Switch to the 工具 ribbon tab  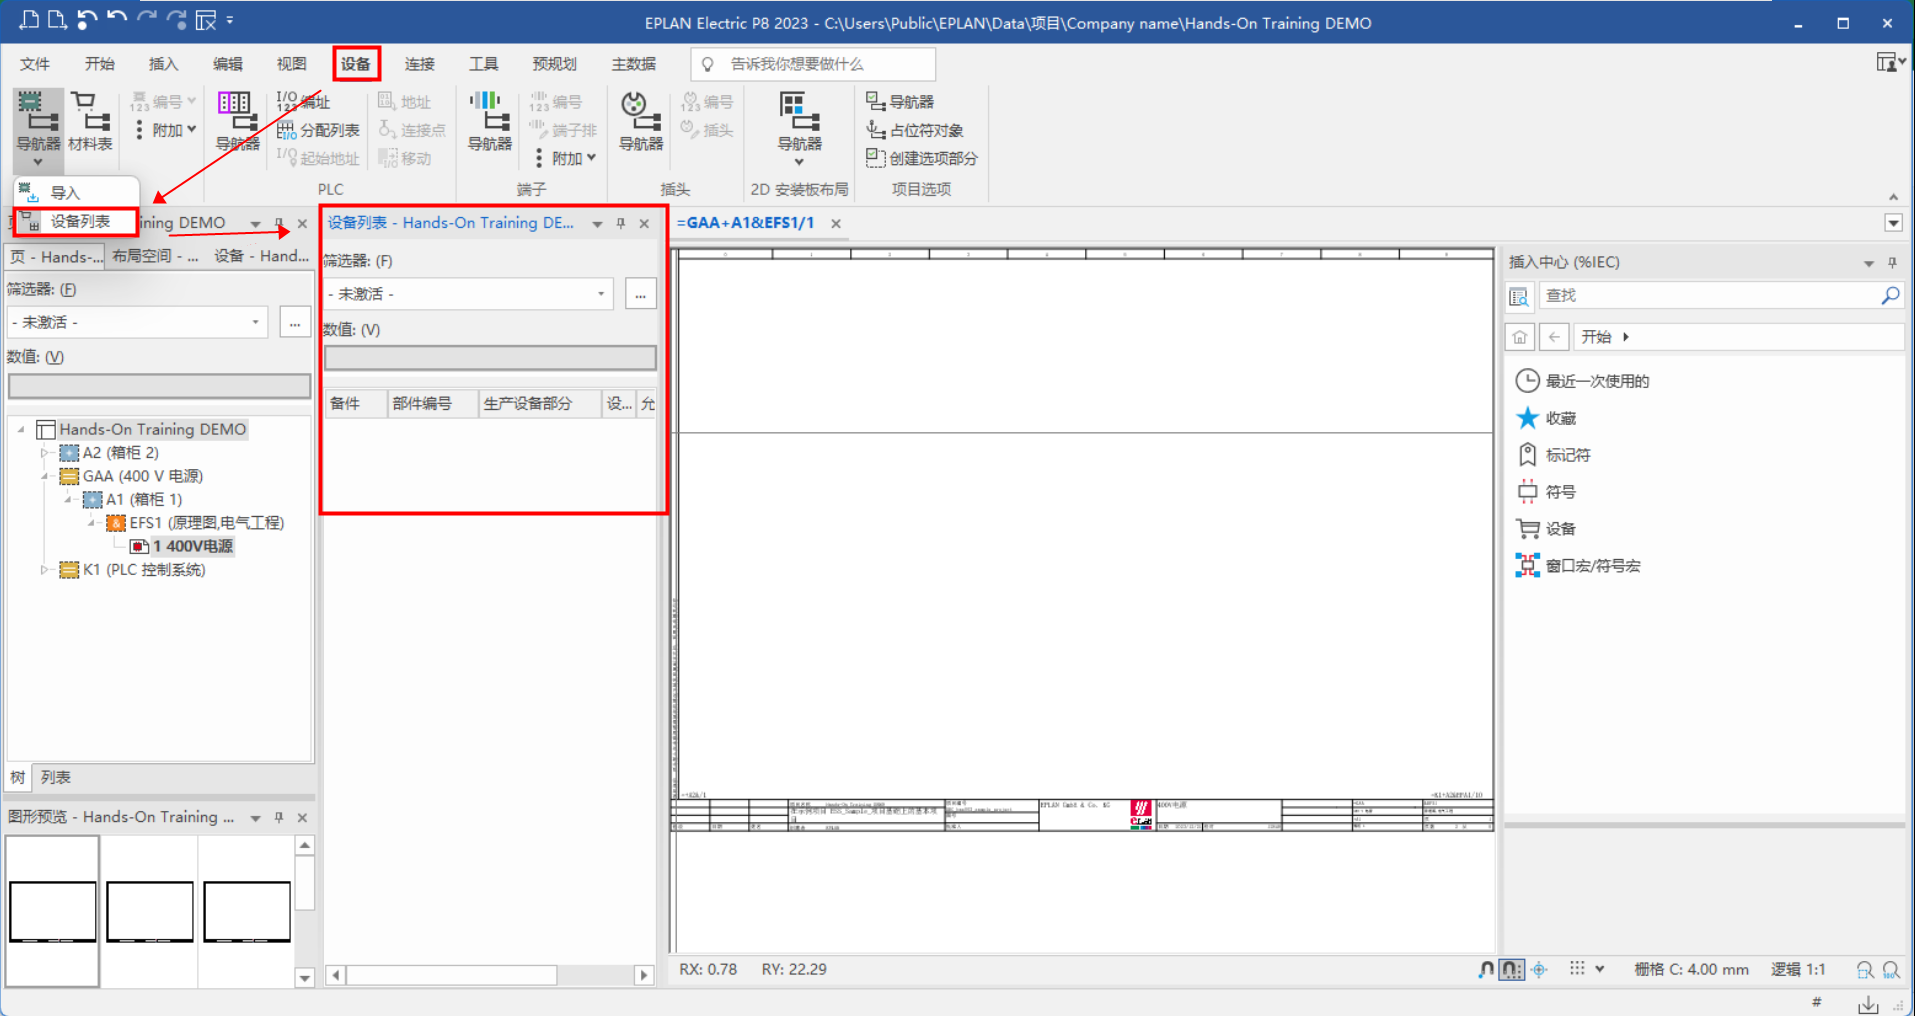click(x=484, y=64)
